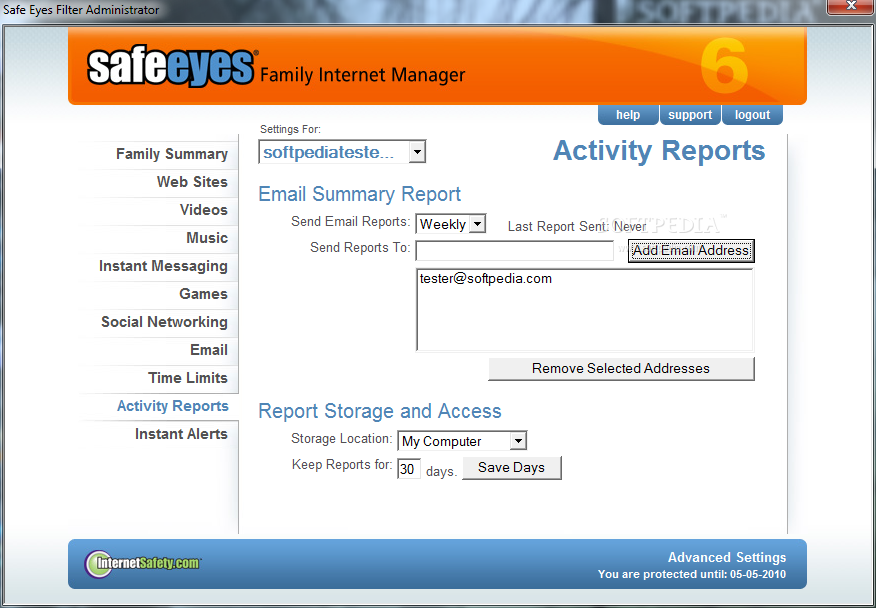Click the Save Days button

(511, 468)
